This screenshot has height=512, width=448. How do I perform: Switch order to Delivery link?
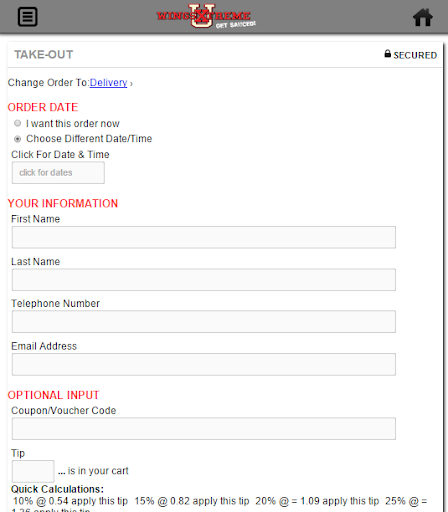tap(108, 83)
